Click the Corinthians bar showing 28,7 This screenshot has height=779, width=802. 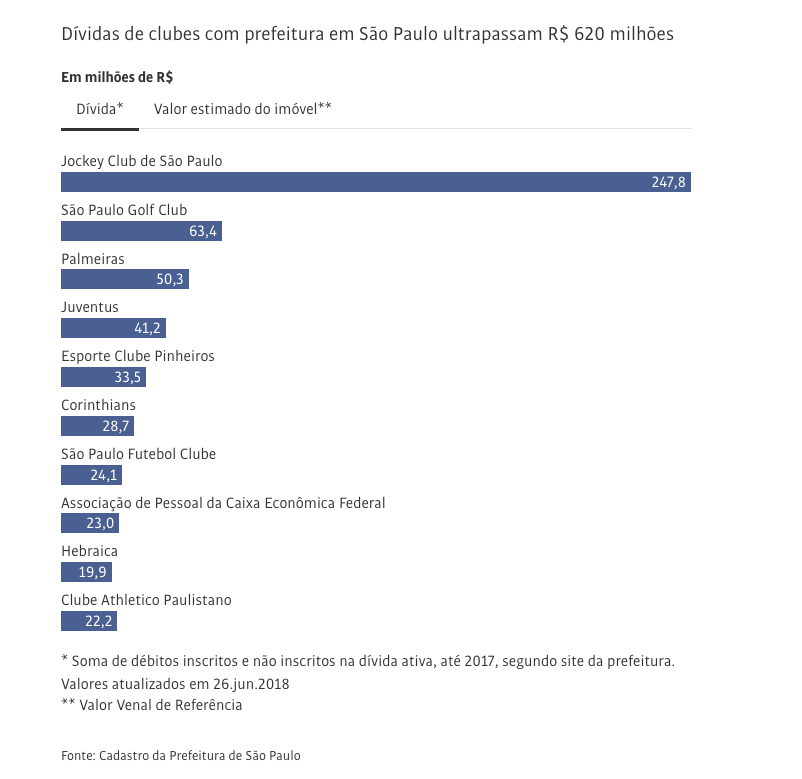click(97, 426)
